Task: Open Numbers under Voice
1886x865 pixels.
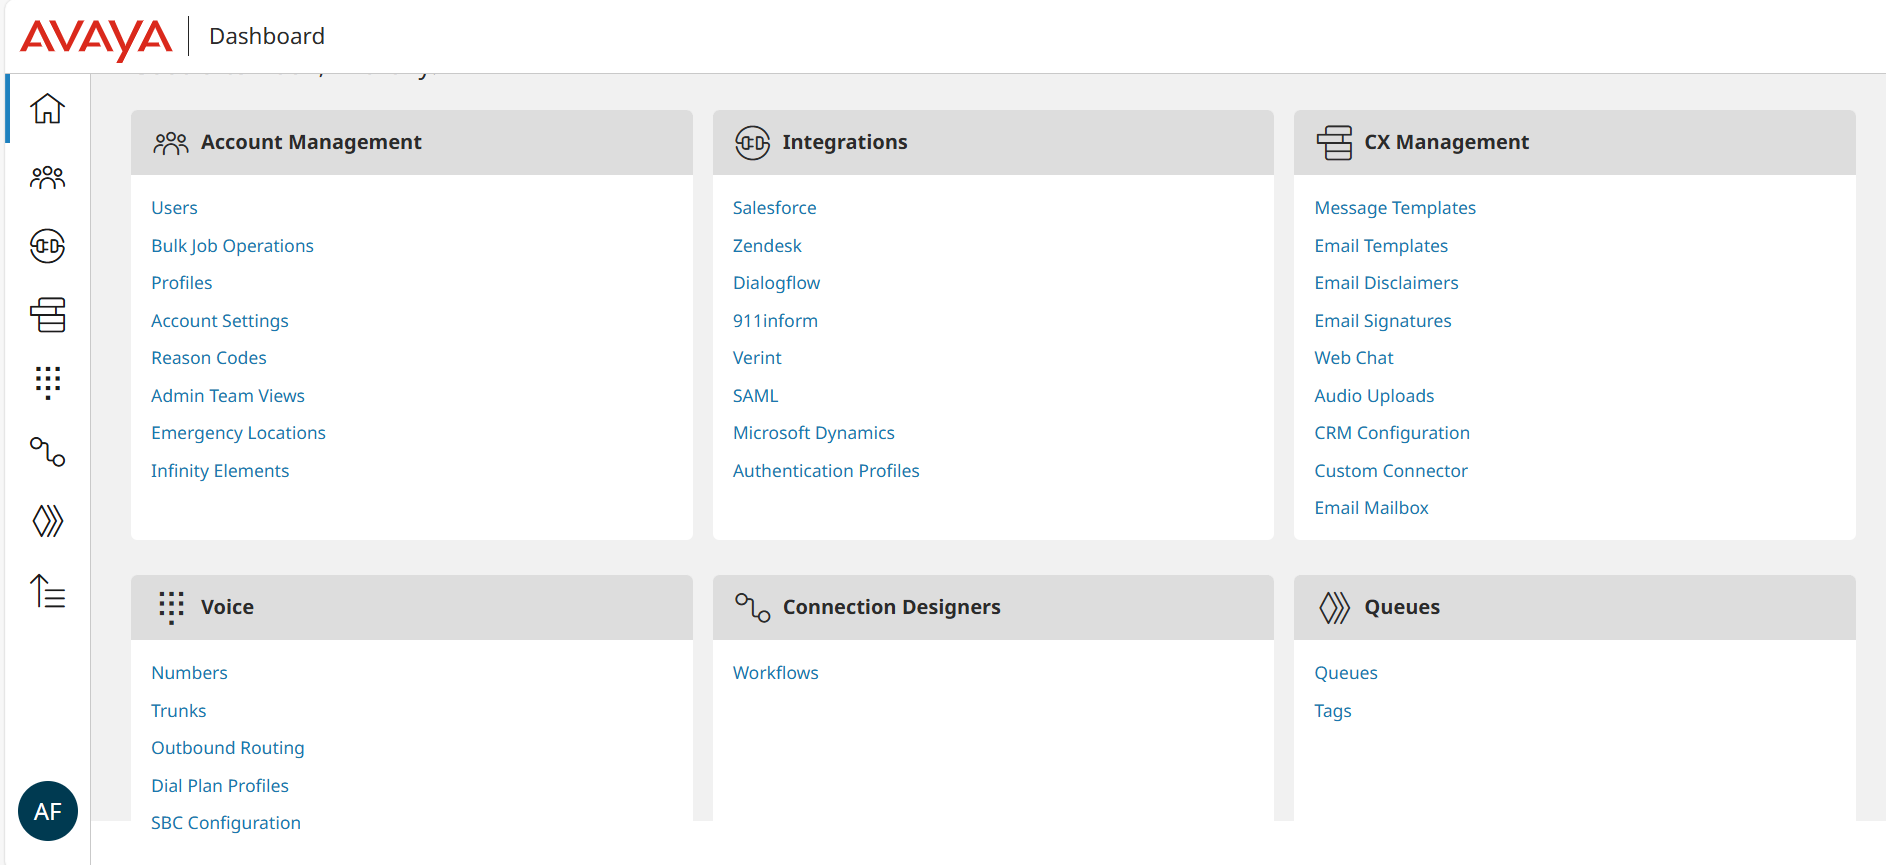Action: click(x=189, y=673)
